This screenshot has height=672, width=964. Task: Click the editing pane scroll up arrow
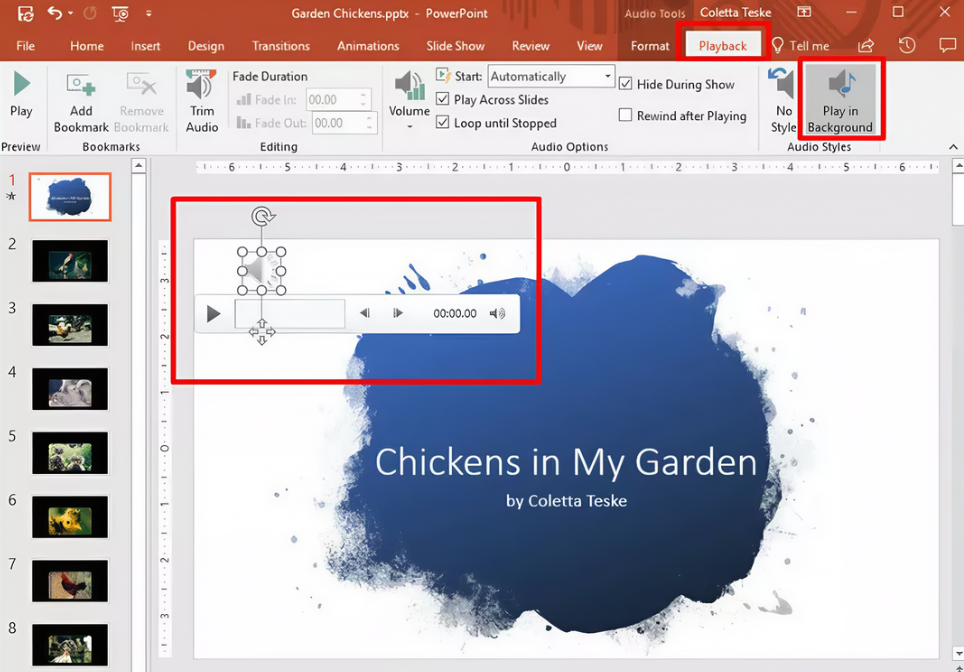958,165
